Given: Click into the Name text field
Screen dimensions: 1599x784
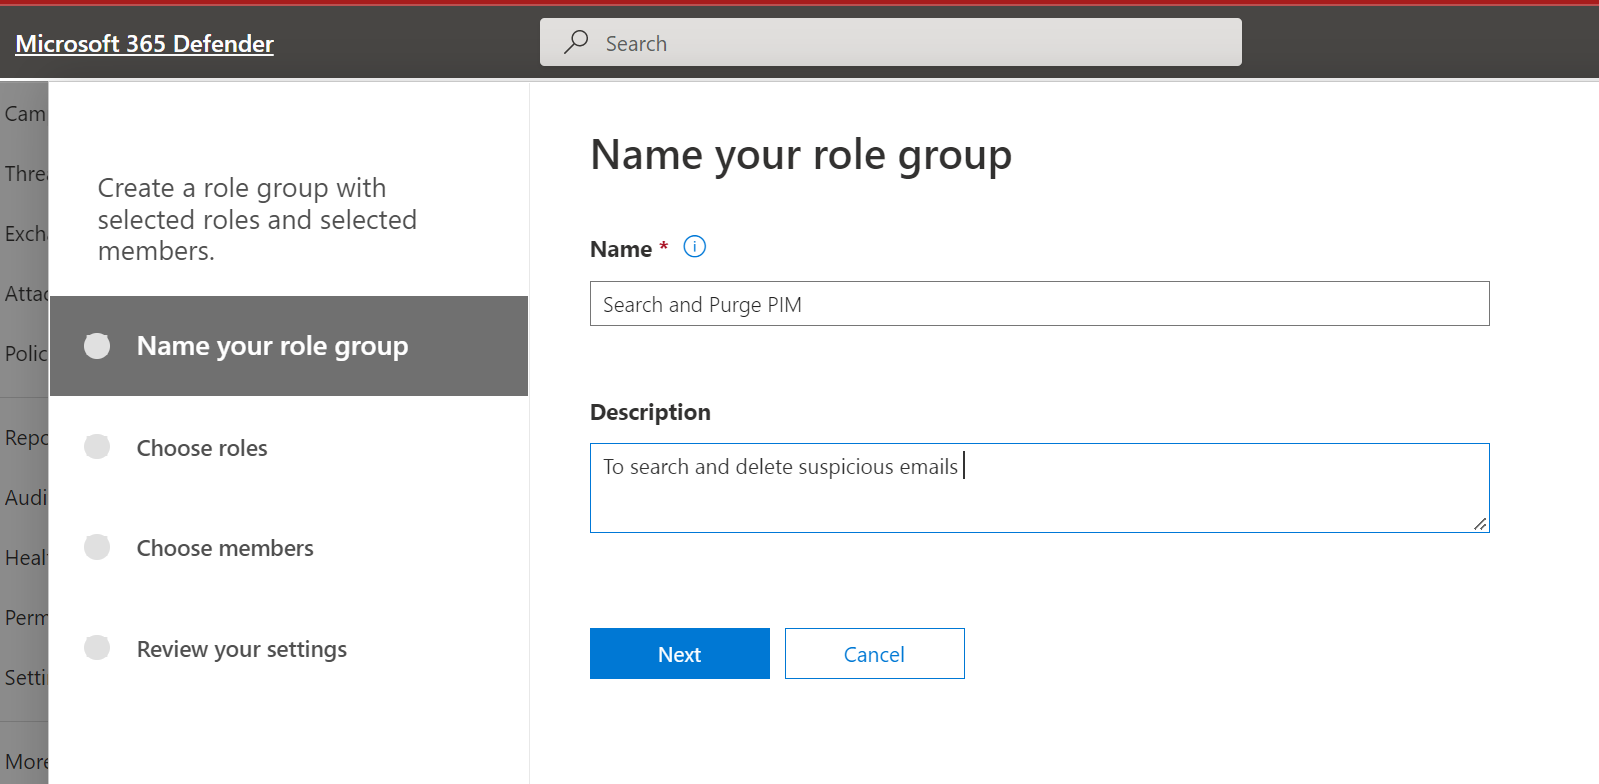Looking at the screenshot, I should tap(1039, 304).
